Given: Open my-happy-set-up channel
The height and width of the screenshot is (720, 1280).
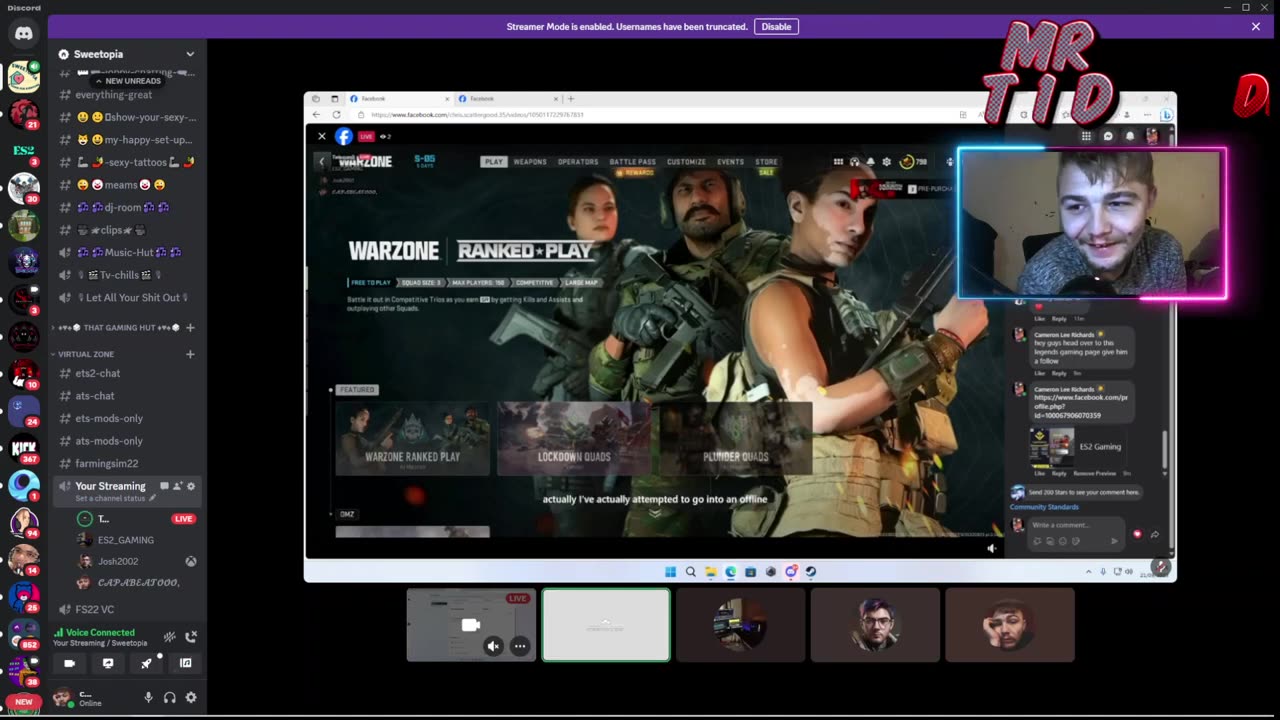Looking at the screenshot, I should [127, 140].
